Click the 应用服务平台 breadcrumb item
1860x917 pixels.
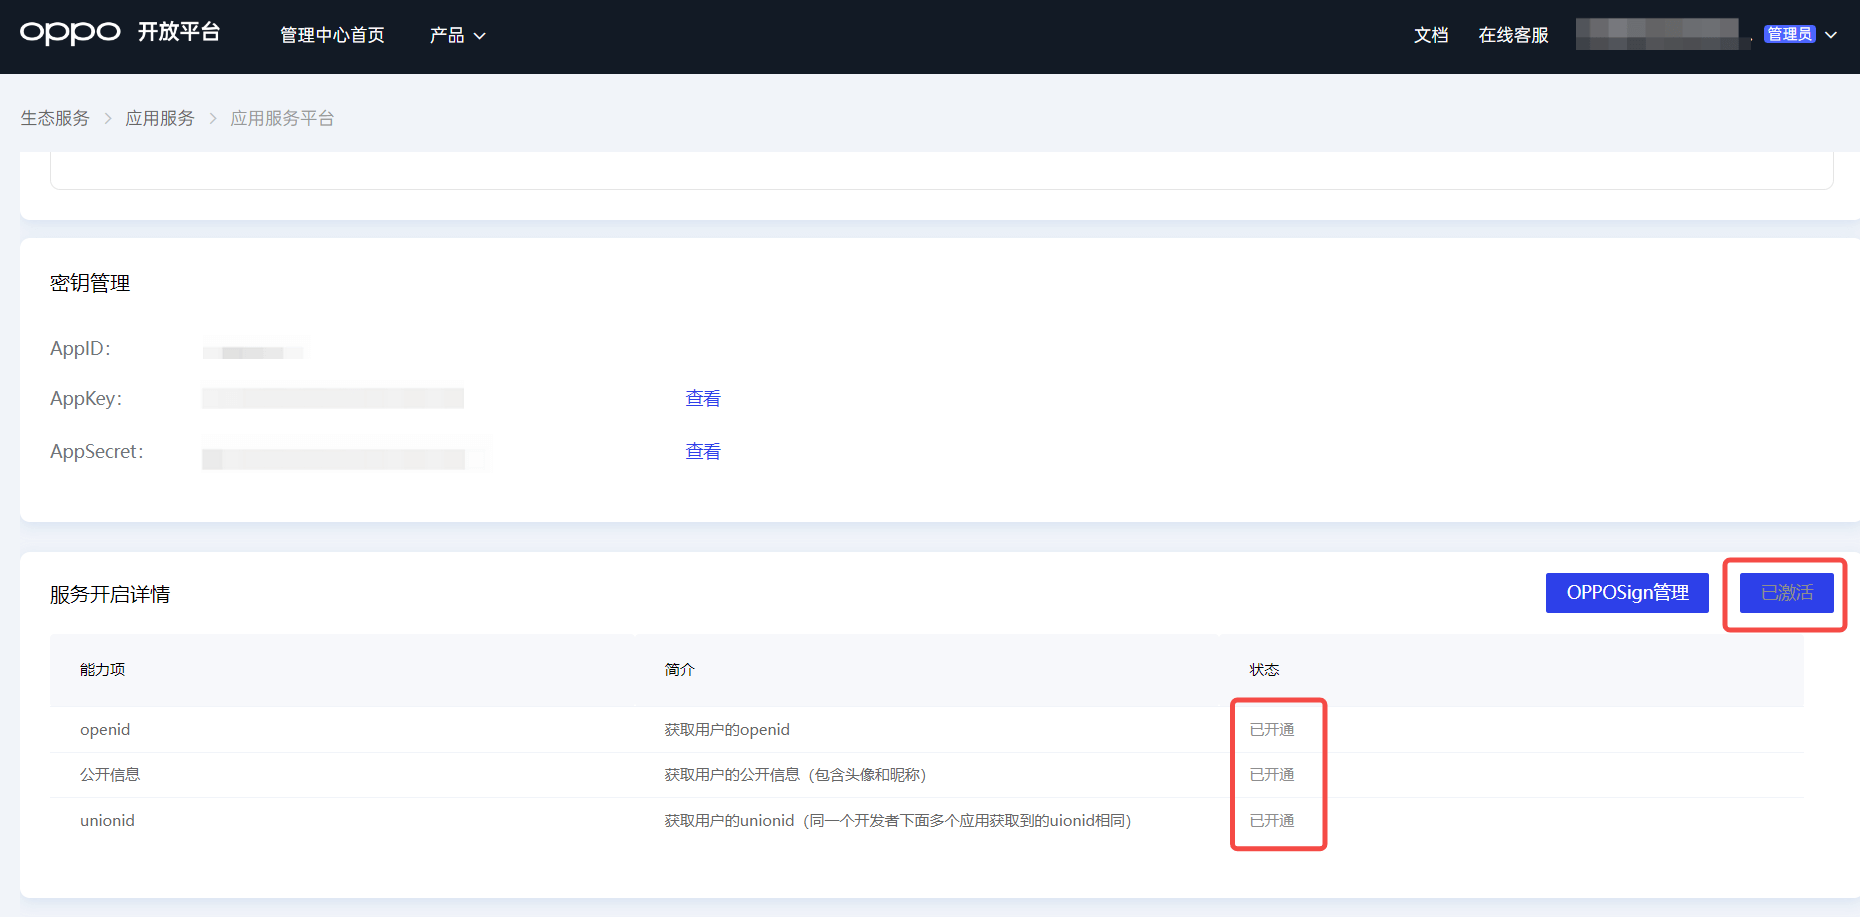point(282,118)
